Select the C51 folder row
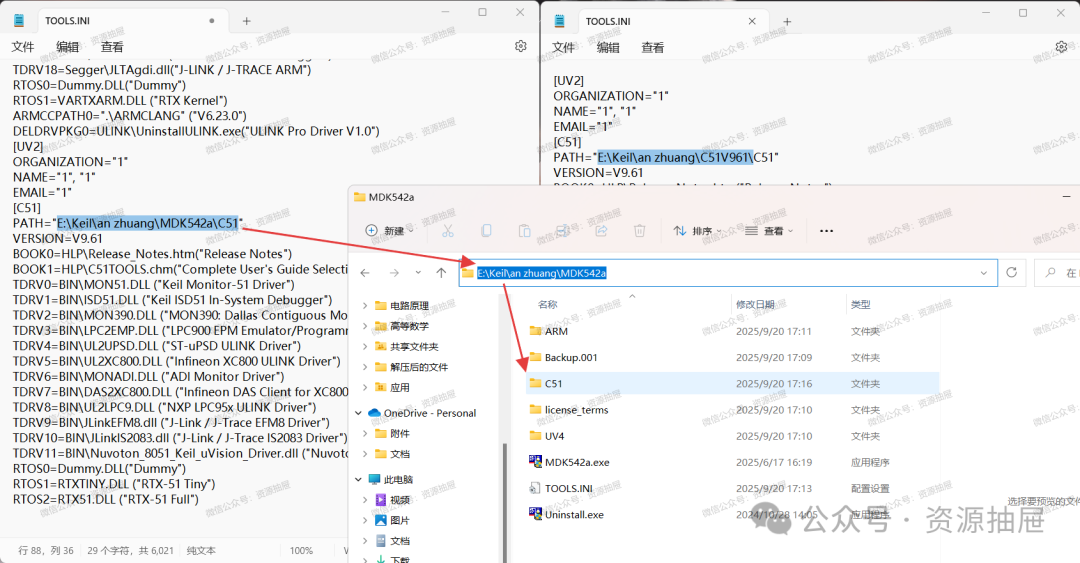 coord(734,384)
